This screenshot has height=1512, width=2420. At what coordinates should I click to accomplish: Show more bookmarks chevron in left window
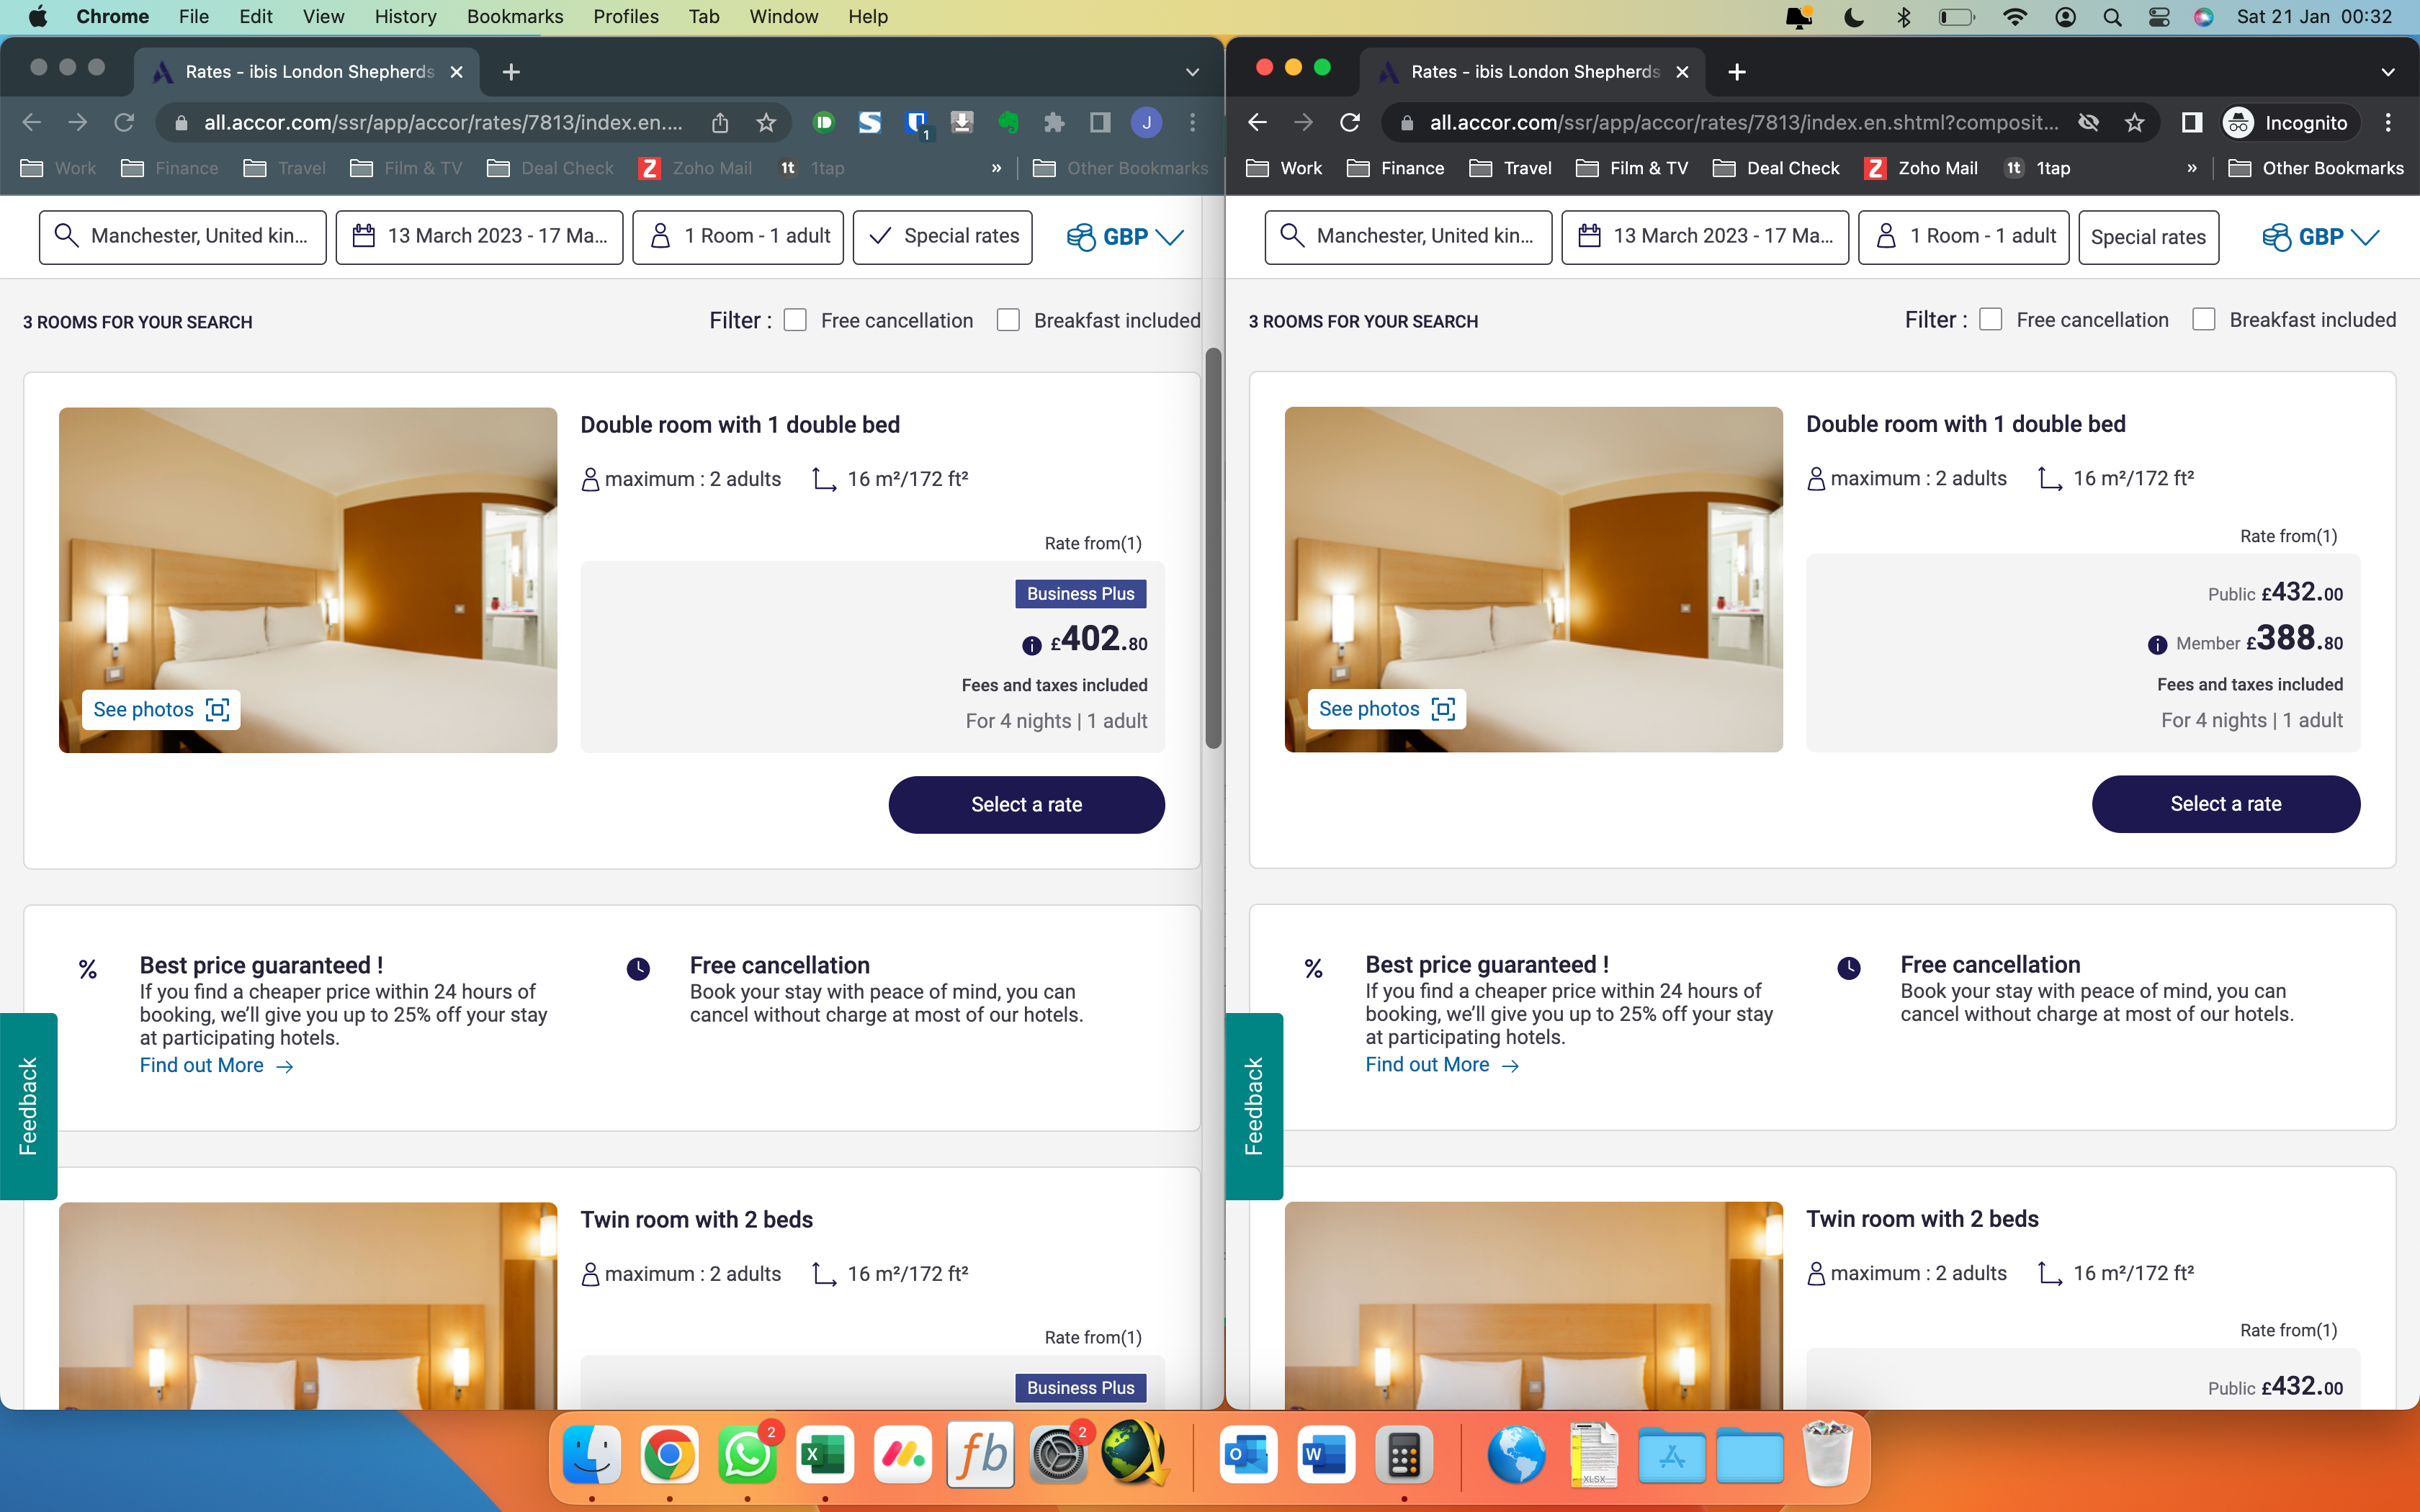996,168
